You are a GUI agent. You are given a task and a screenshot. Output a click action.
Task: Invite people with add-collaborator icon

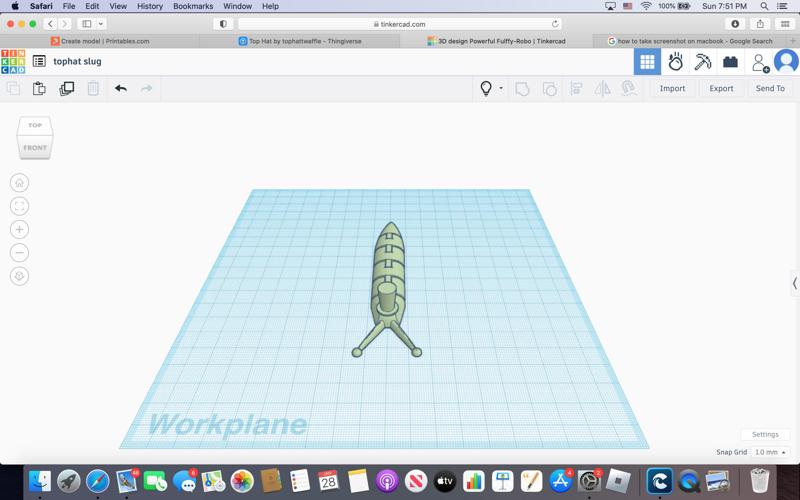[760, 62]
